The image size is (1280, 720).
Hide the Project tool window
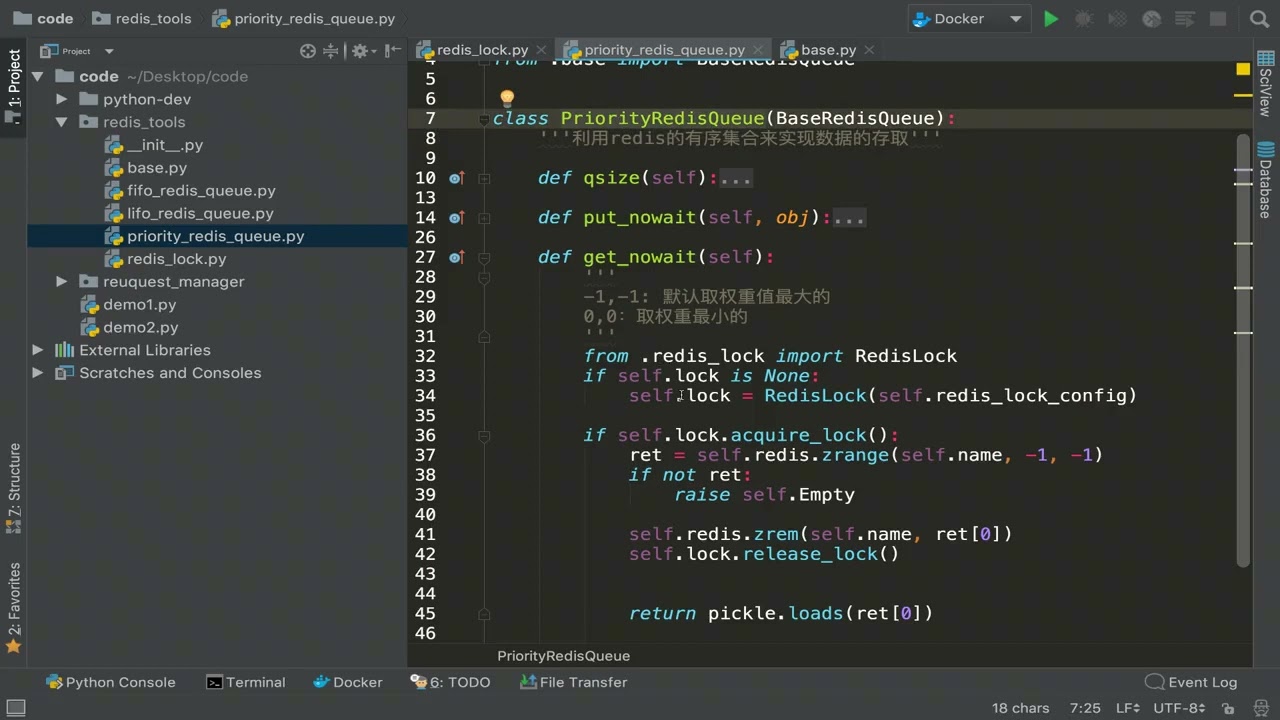click(393, 51)
